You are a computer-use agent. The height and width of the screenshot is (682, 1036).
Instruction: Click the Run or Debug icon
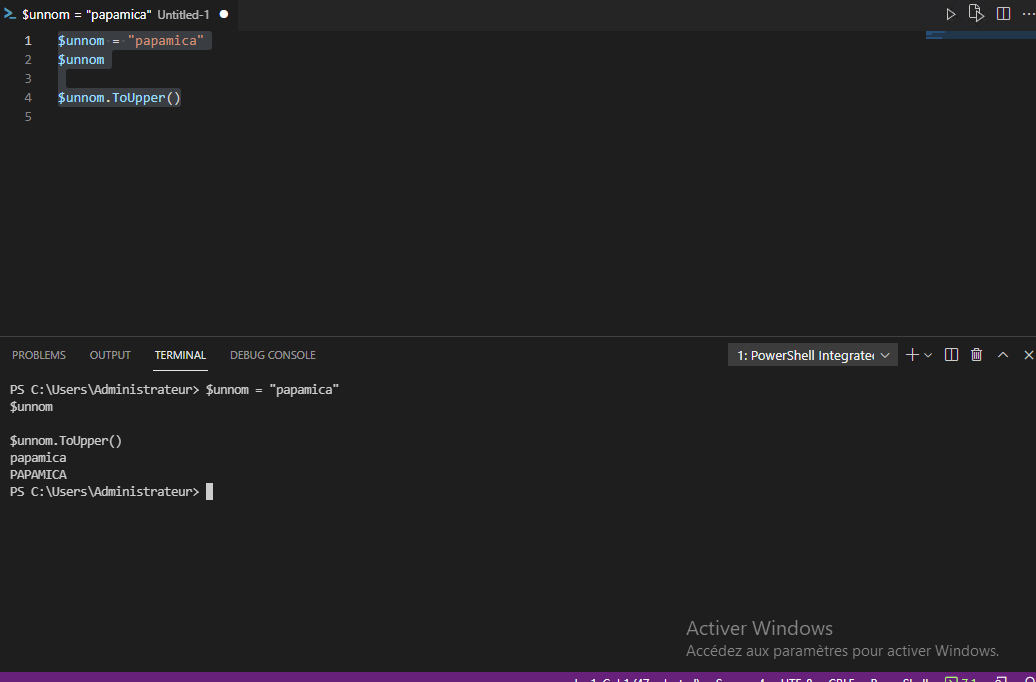click(x=976, y=13)
